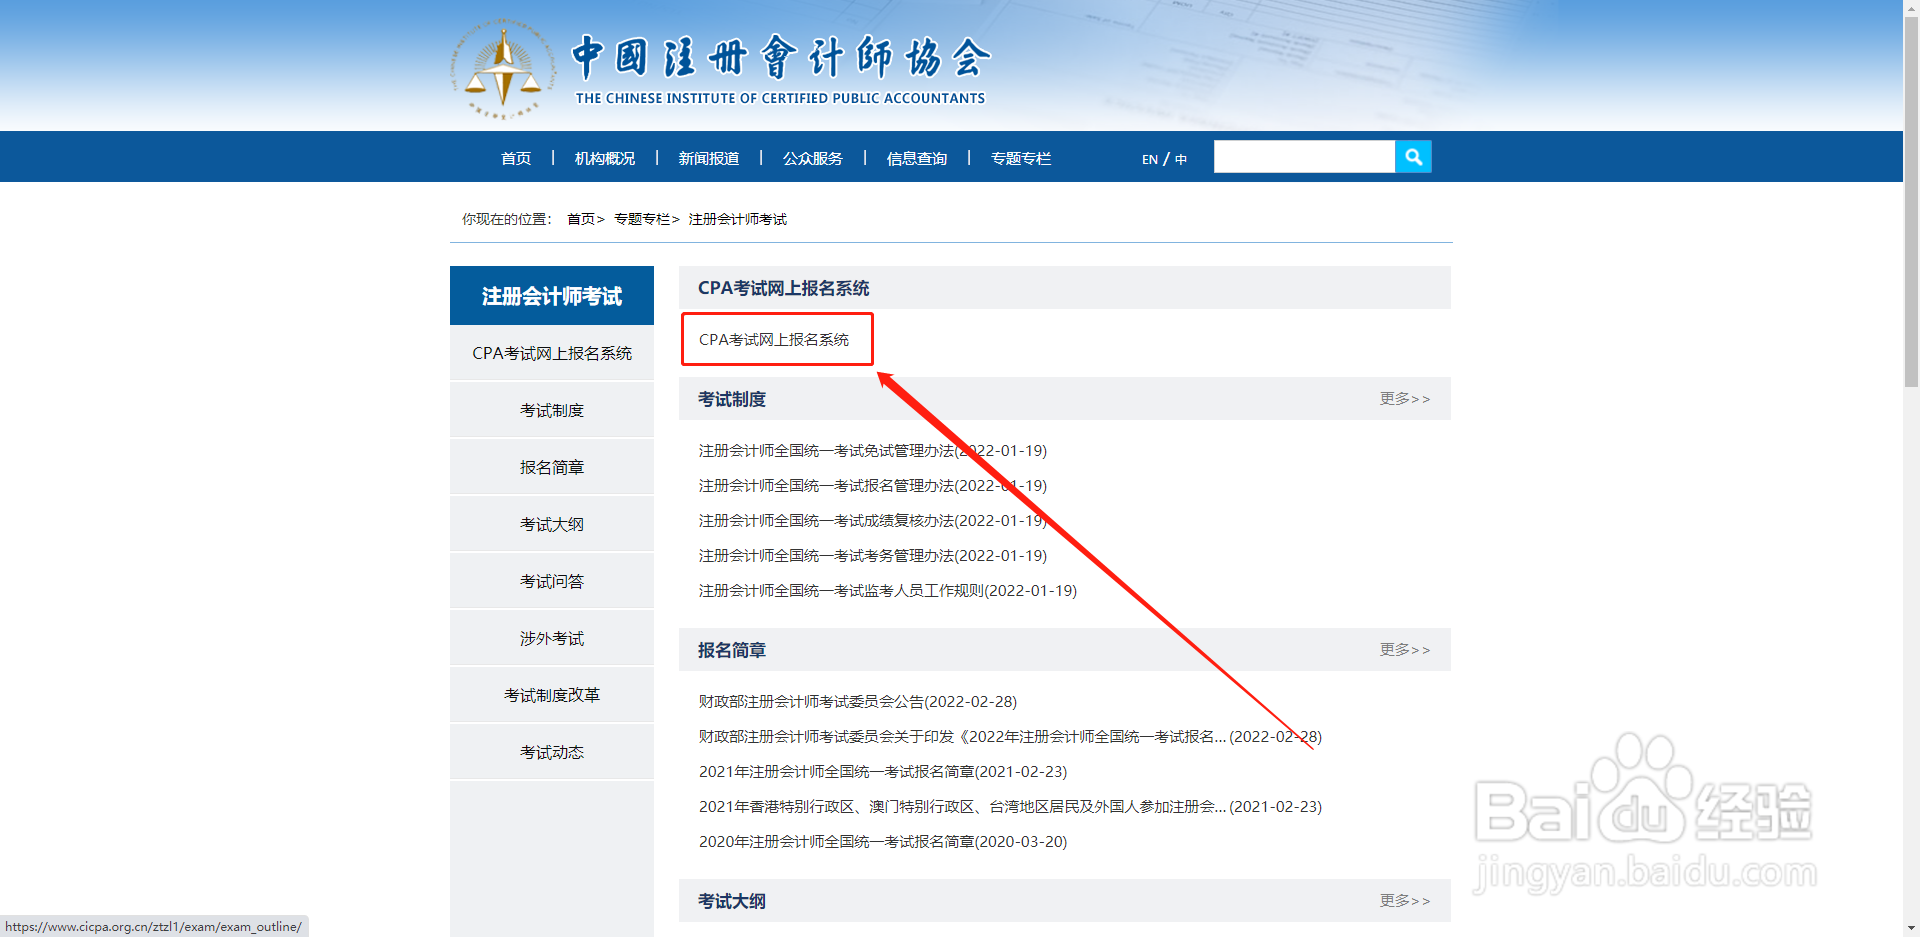Viewport: 1920px width, 937px height.
Task: Click the blue search magnifier button
Action: [x=1413, y=157]
